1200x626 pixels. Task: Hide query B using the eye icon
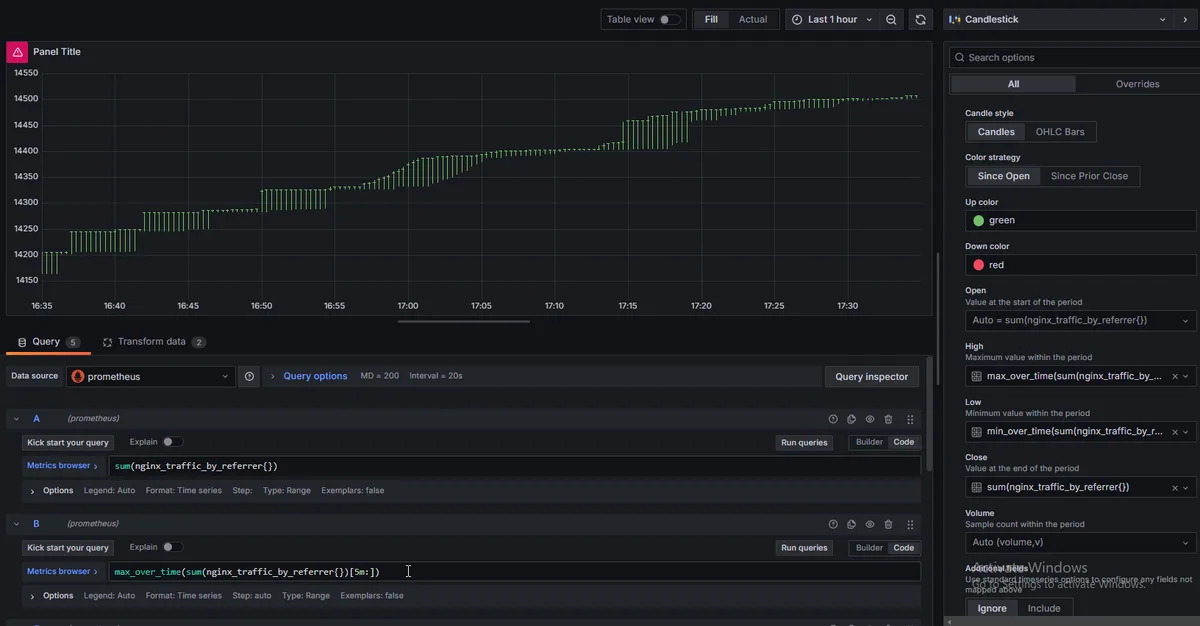[870, 524]
